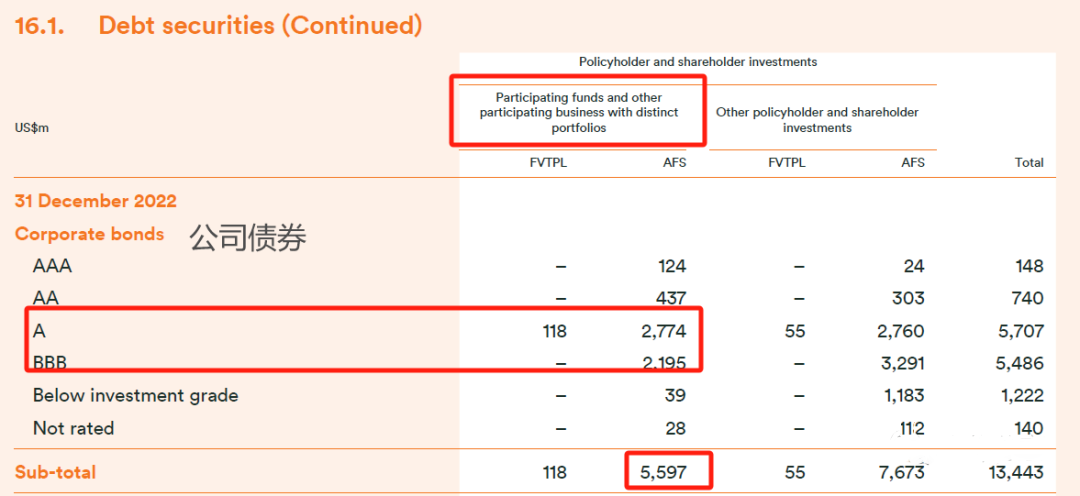Screen dimensions: 1080x496
Task: Click the "Sub-total" row label
Action: (x=56, y=472)
